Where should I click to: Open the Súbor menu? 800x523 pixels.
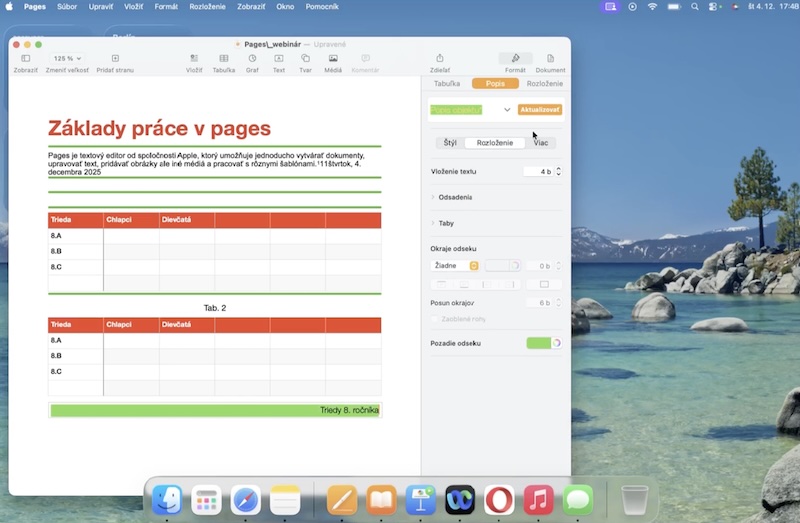(x=67, y=7)
